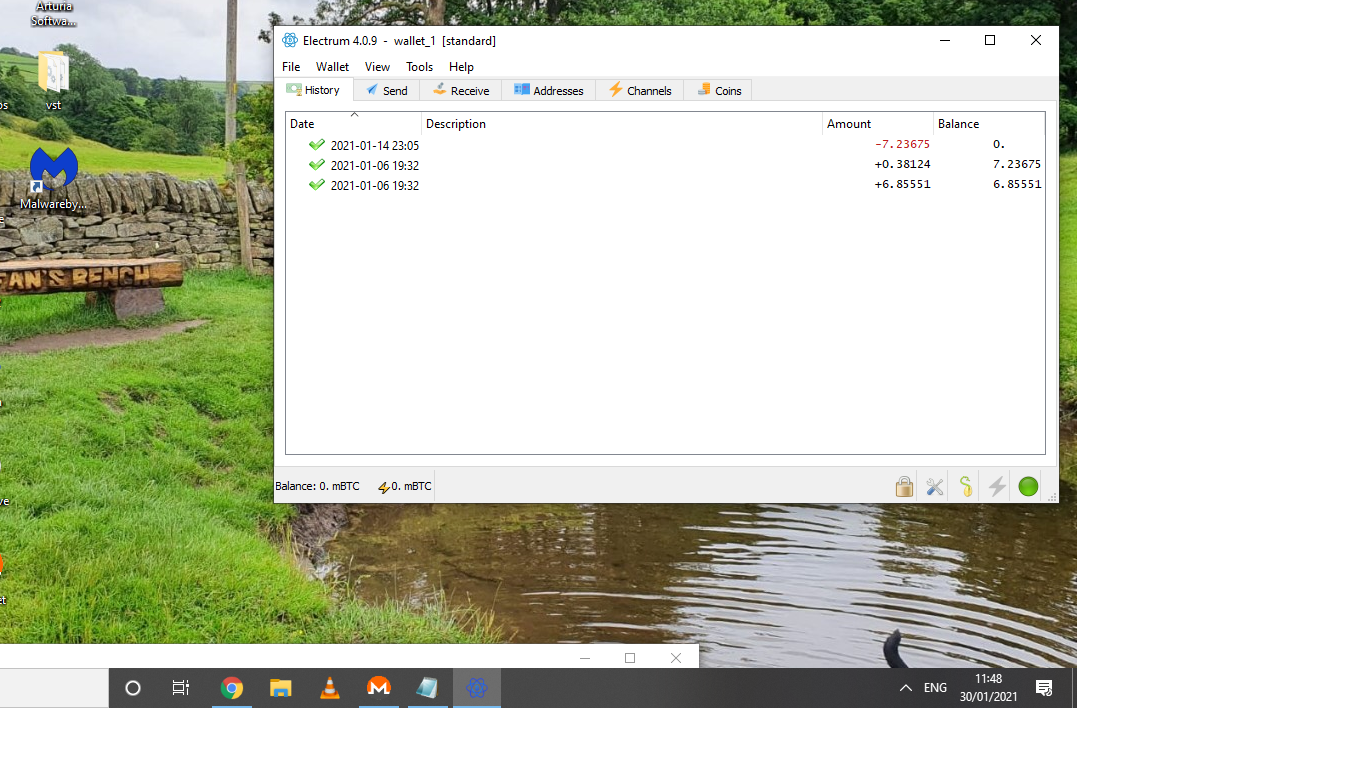Switch to the Addresses tab

tap(548, 89)
